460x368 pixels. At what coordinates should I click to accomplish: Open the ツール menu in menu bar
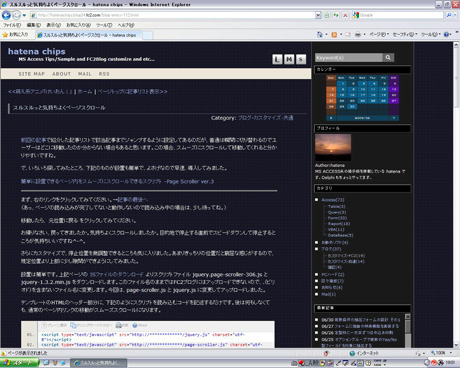104,25
